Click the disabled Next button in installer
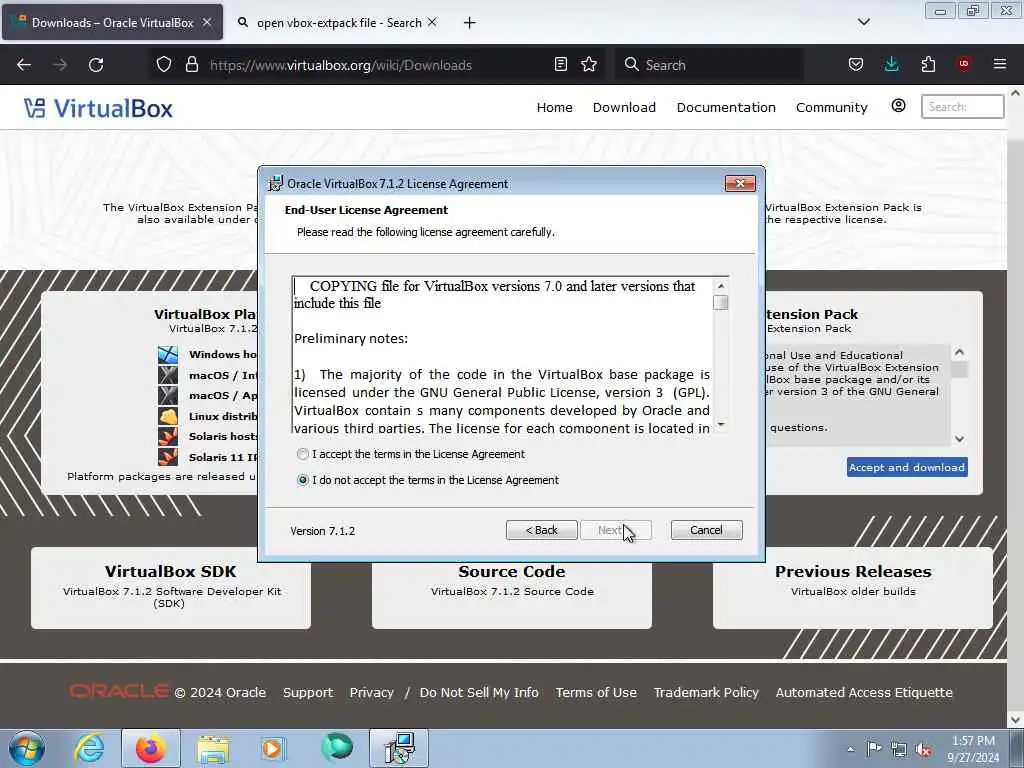The height and width of the screenshot is (768, 1024). pyautogui.click(x=615, y=530)
